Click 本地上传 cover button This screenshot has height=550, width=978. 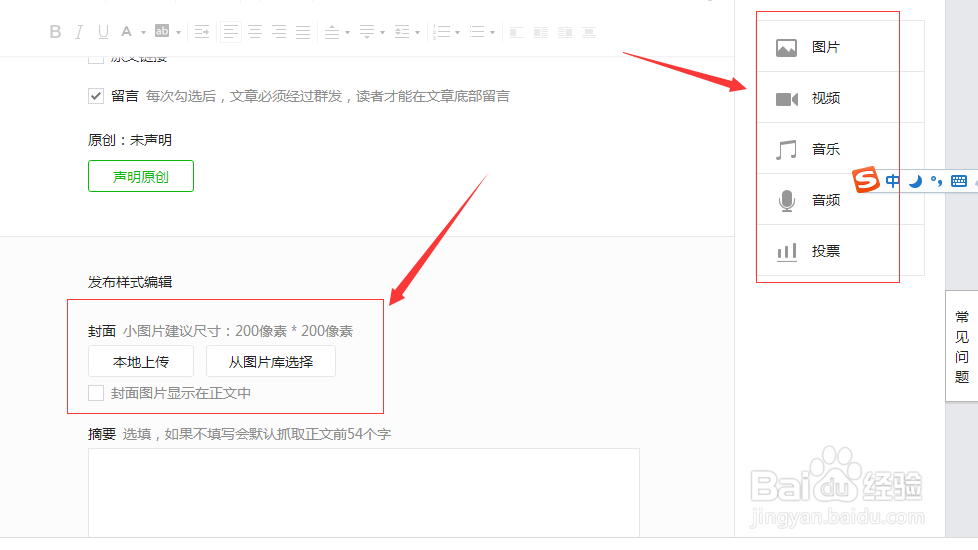coord(141,362)
